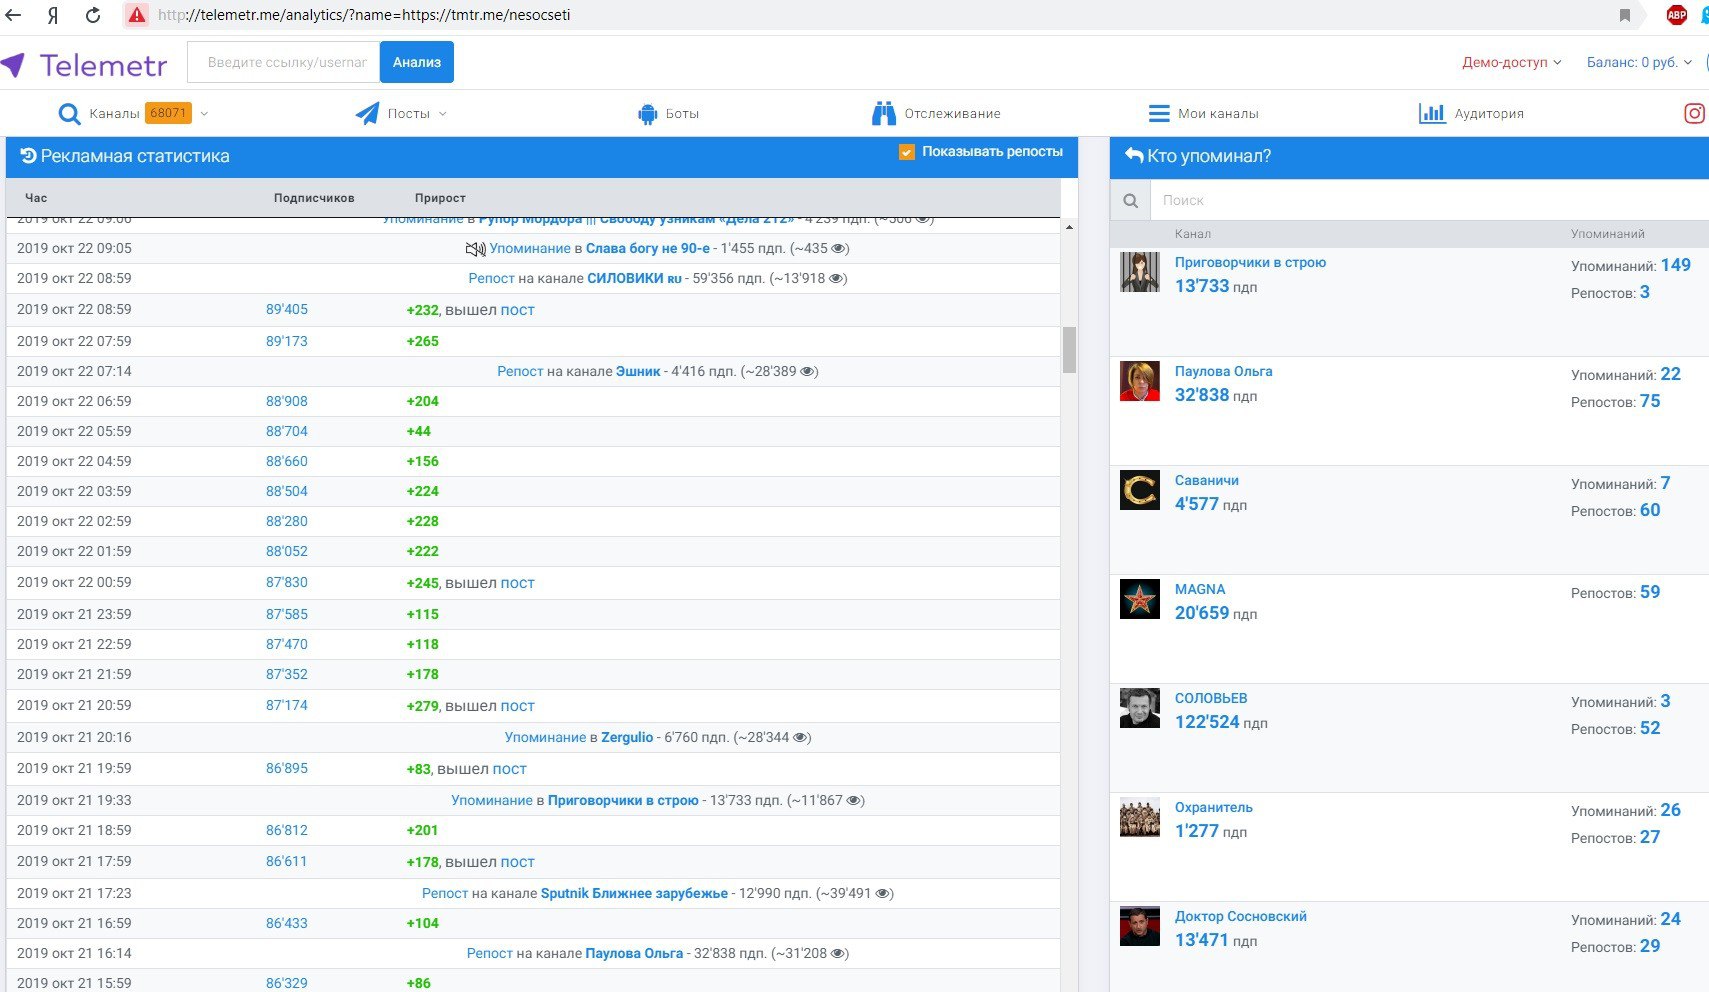Click the eye icon in the Zergulio row
Image resolution: width=1709 pixels, height=992 pixels.
coord(801,737)
